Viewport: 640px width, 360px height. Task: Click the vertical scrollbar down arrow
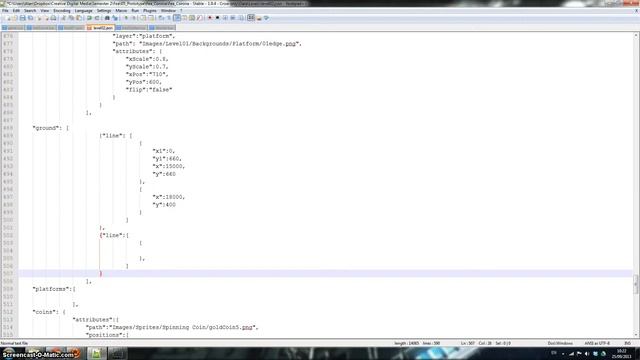(x=636, y=334)
